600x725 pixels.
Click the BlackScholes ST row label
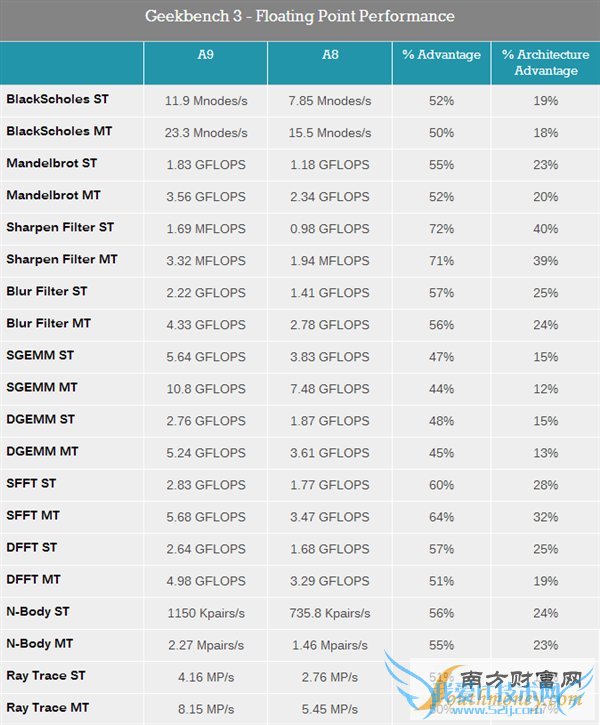(58, 99)
